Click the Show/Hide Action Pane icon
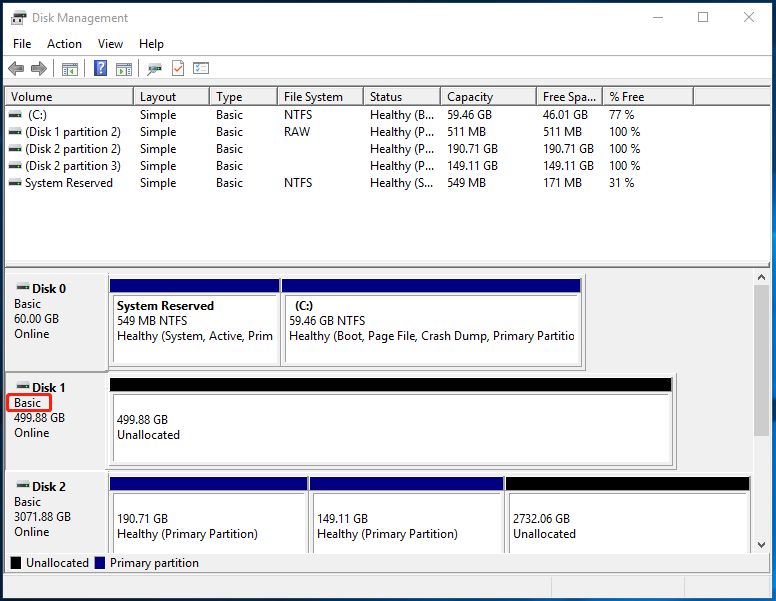Image resolution: width=776 pixels, height=601 pixels. click(x=124, y=69)
